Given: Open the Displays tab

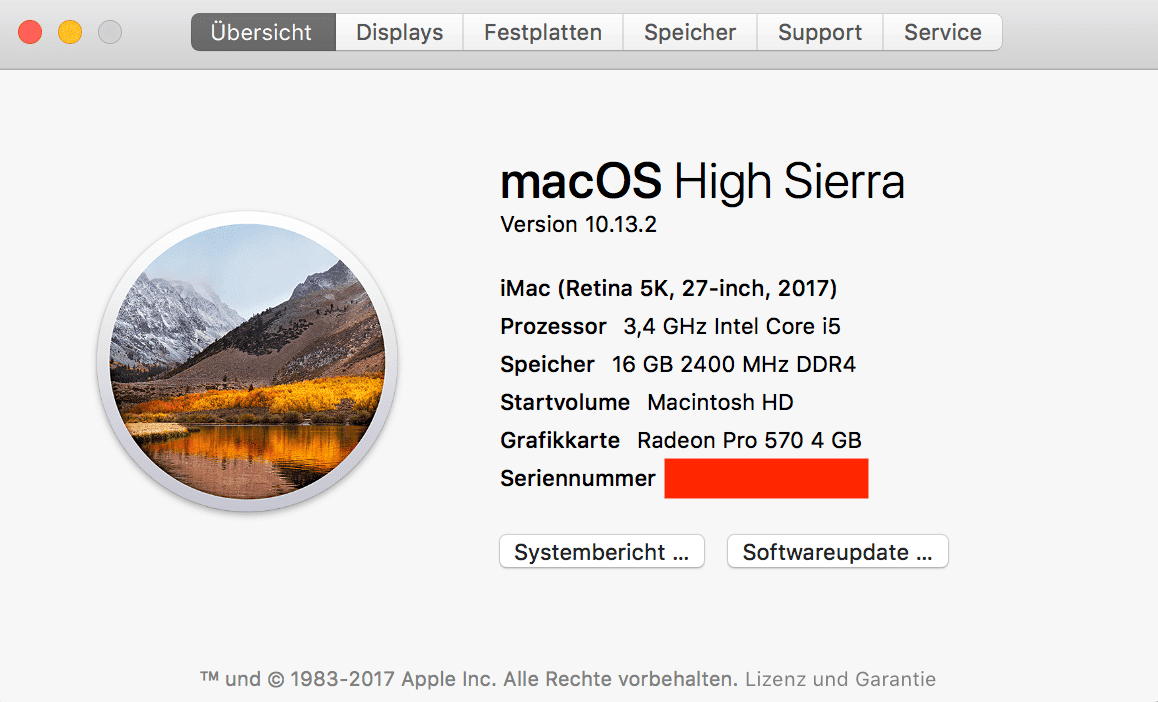Looking at the screenshot, I should click(400, 32).
